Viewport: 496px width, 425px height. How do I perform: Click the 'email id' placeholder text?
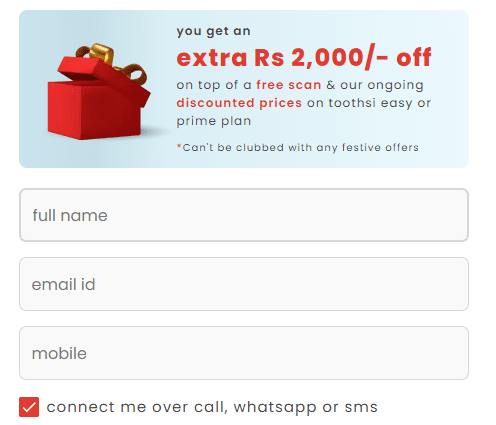63,284
